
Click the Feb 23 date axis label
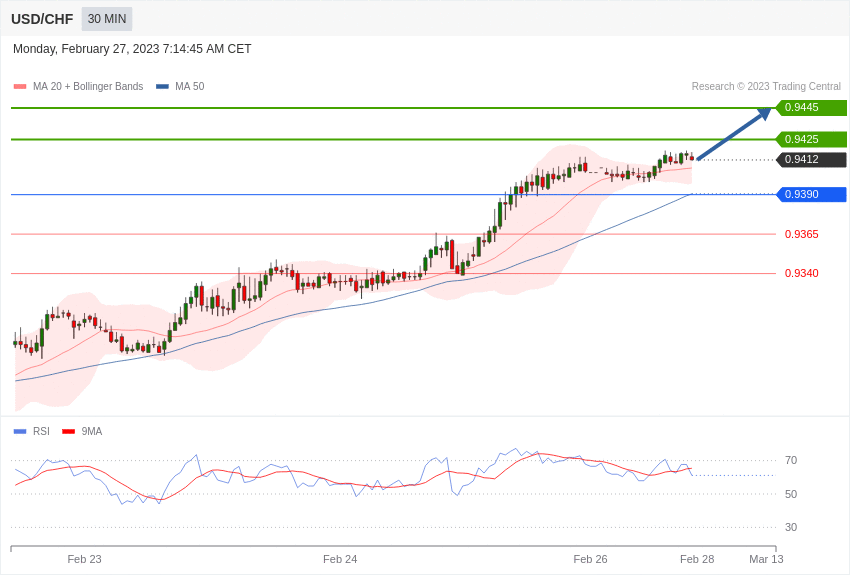pyautogui.click(x=85, y=559)
